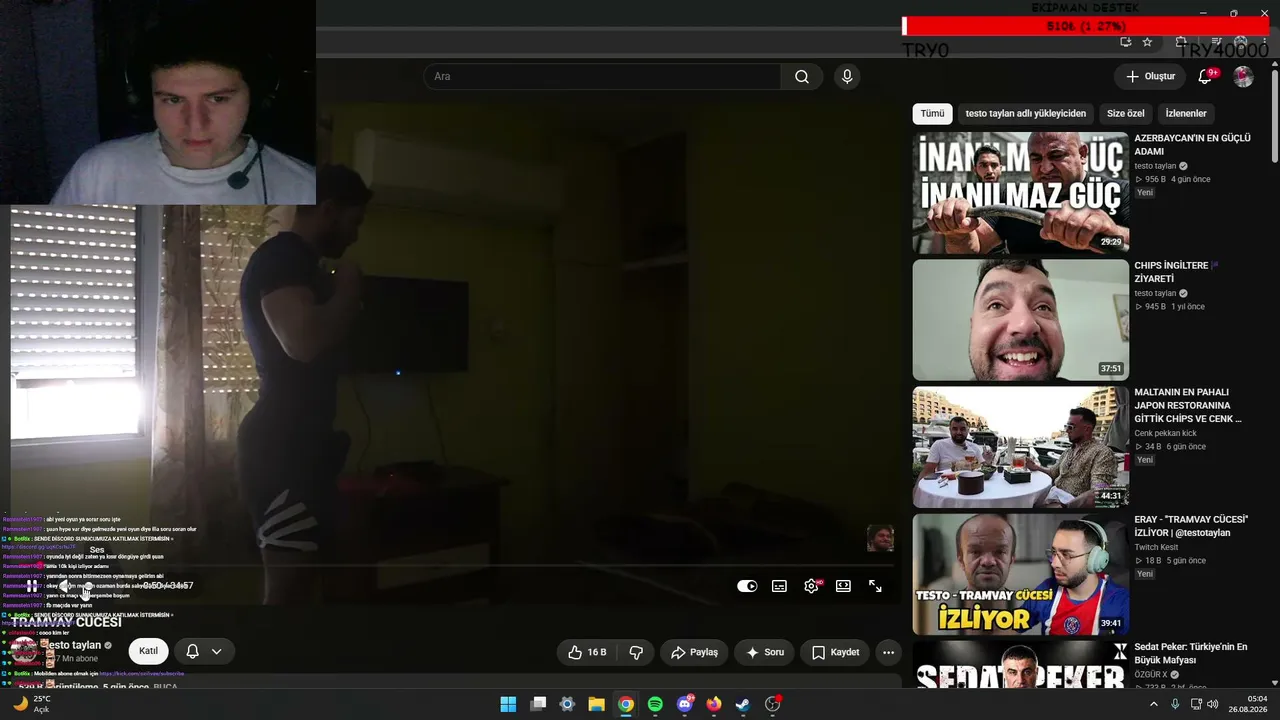Click the channel watermark in the video corner
The image size is (1280, 720).
880,538
